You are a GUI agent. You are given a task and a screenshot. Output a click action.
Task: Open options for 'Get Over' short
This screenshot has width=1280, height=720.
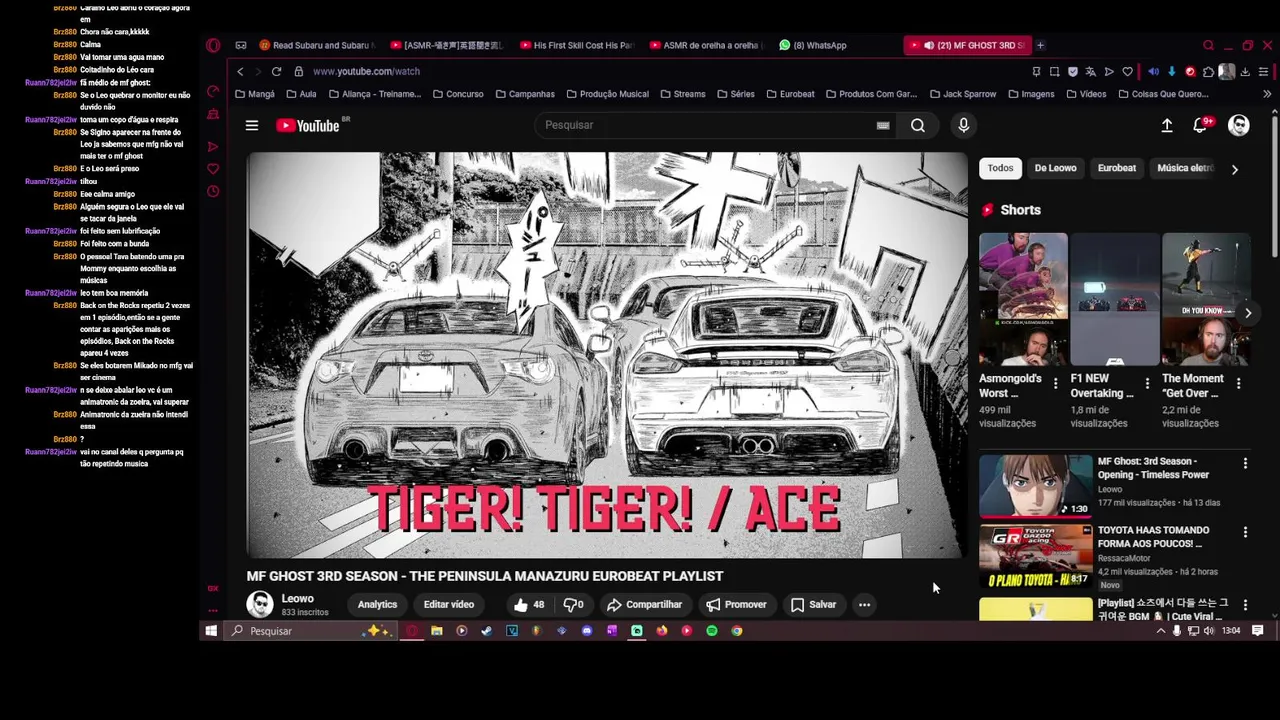tap(1238, 384)
